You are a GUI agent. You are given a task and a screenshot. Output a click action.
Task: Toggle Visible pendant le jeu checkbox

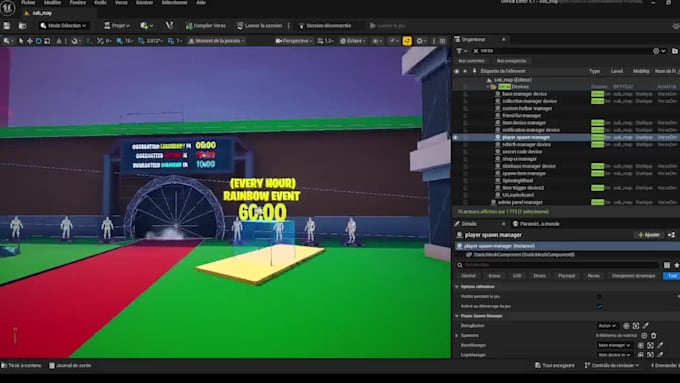[x=599, y=297]
